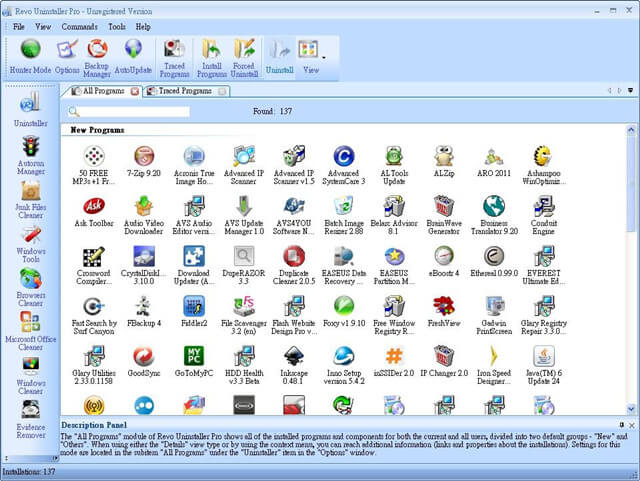Open Windows Tools in sidebar
This screenshot has height=481, width=640.
(31, 244)
